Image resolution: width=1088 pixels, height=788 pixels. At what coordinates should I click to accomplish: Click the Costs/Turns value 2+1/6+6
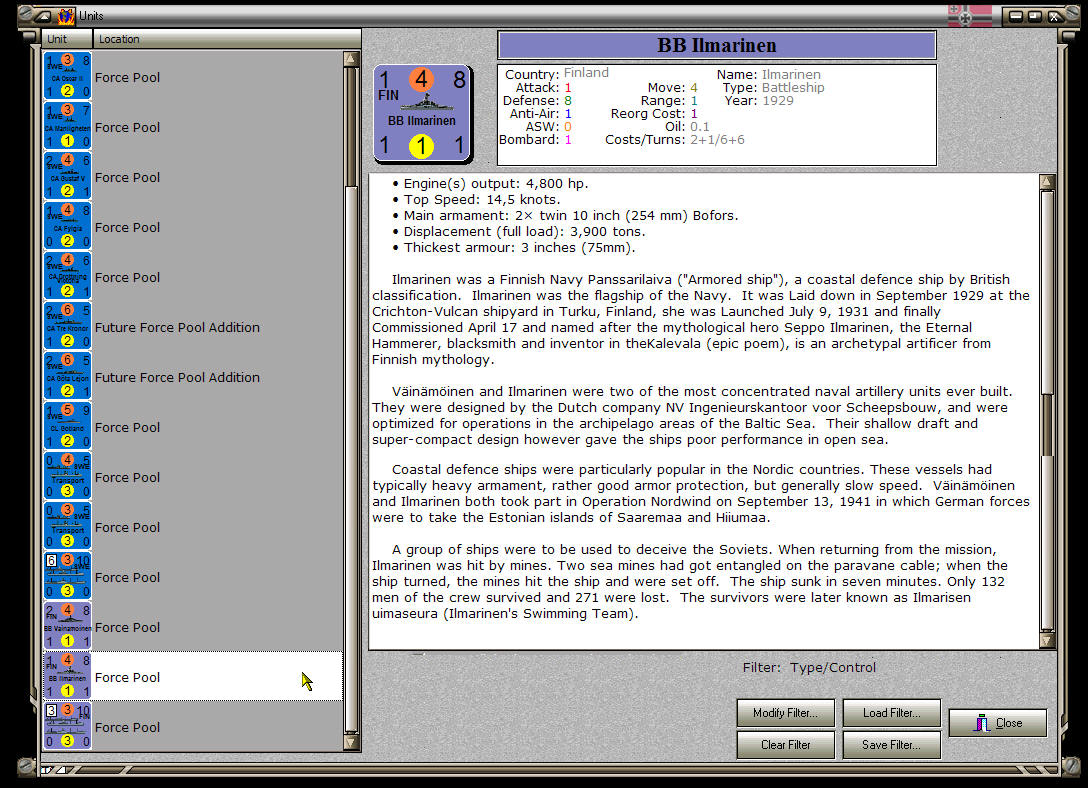[x=717, y=139]
